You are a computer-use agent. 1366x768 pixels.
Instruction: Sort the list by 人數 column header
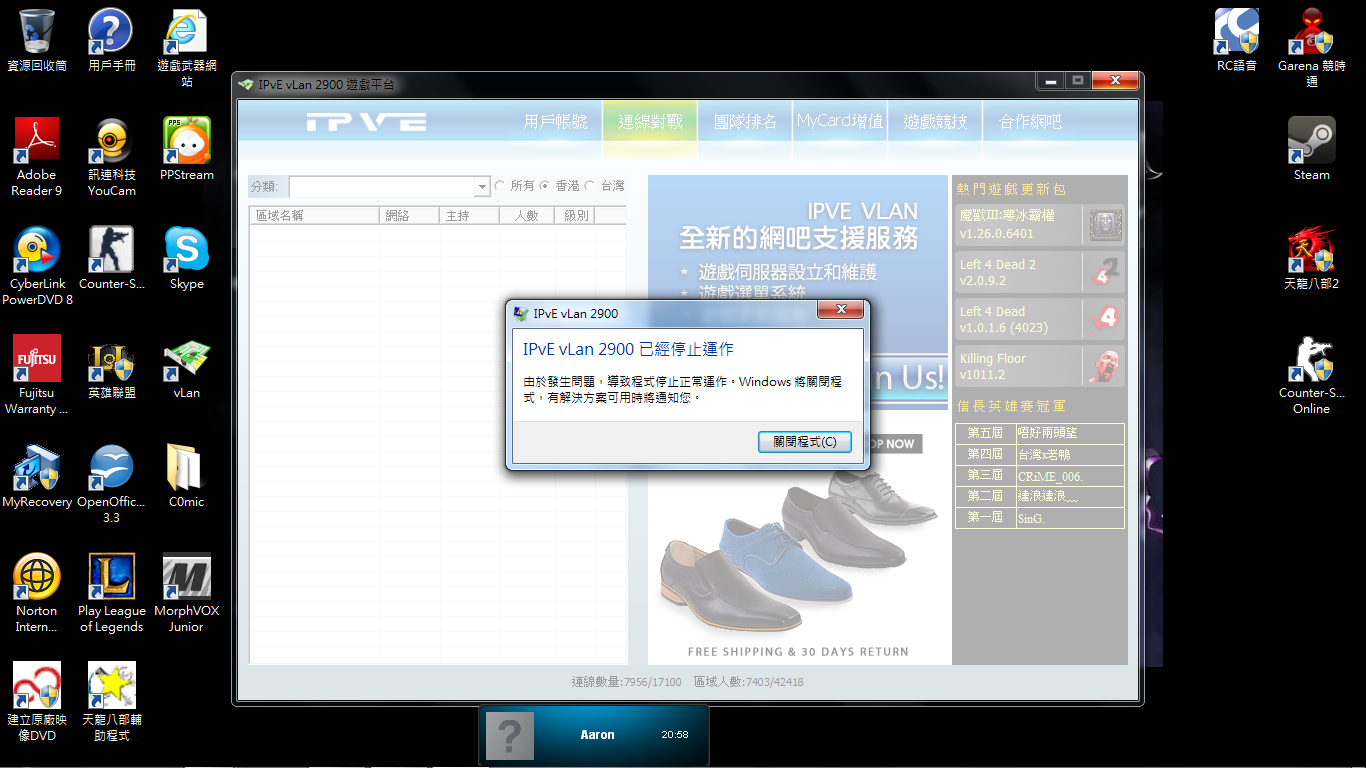(x=526, y=215)
